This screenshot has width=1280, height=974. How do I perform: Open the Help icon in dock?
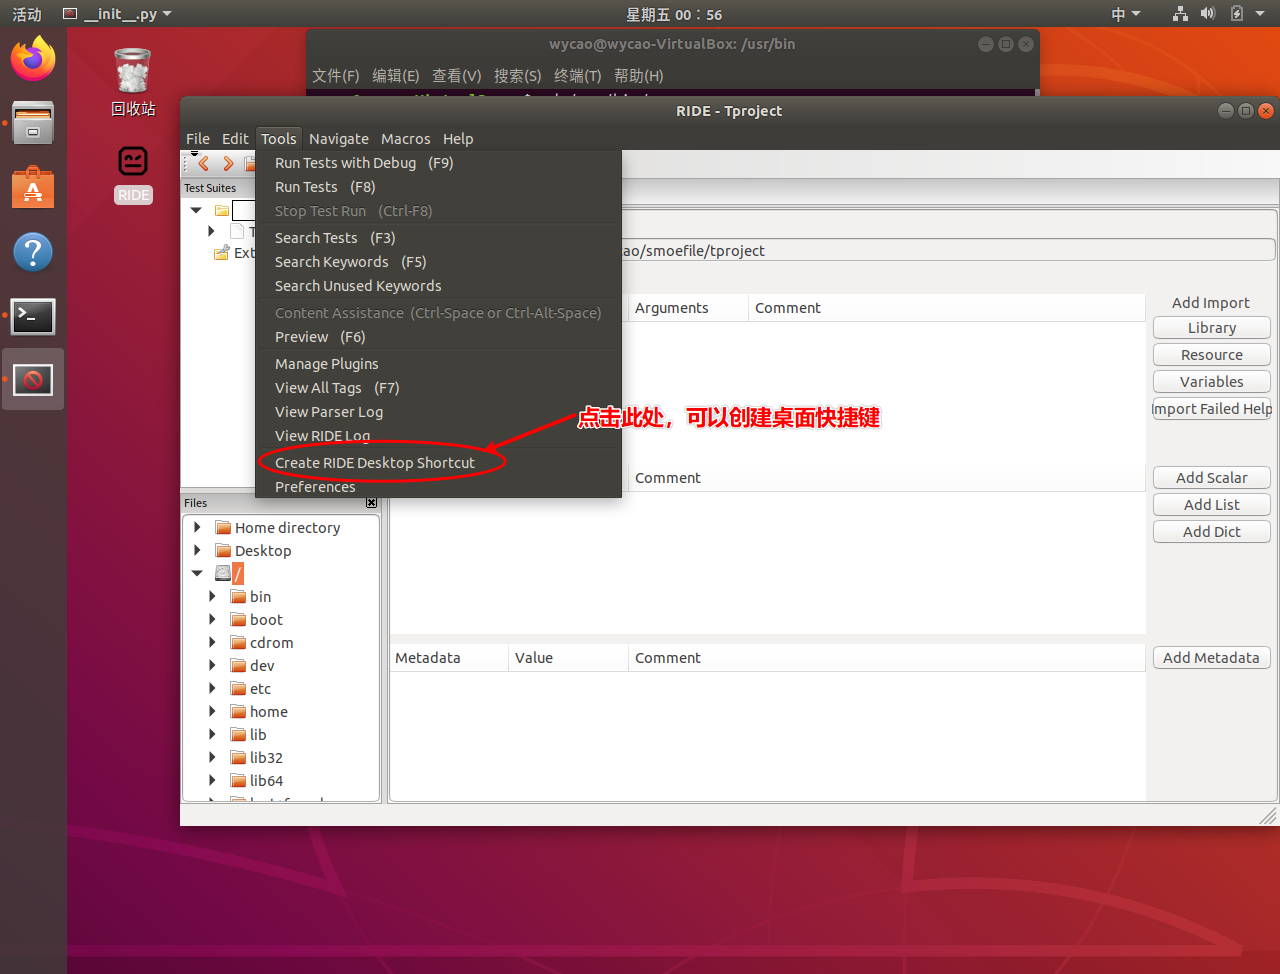[33, 252]
